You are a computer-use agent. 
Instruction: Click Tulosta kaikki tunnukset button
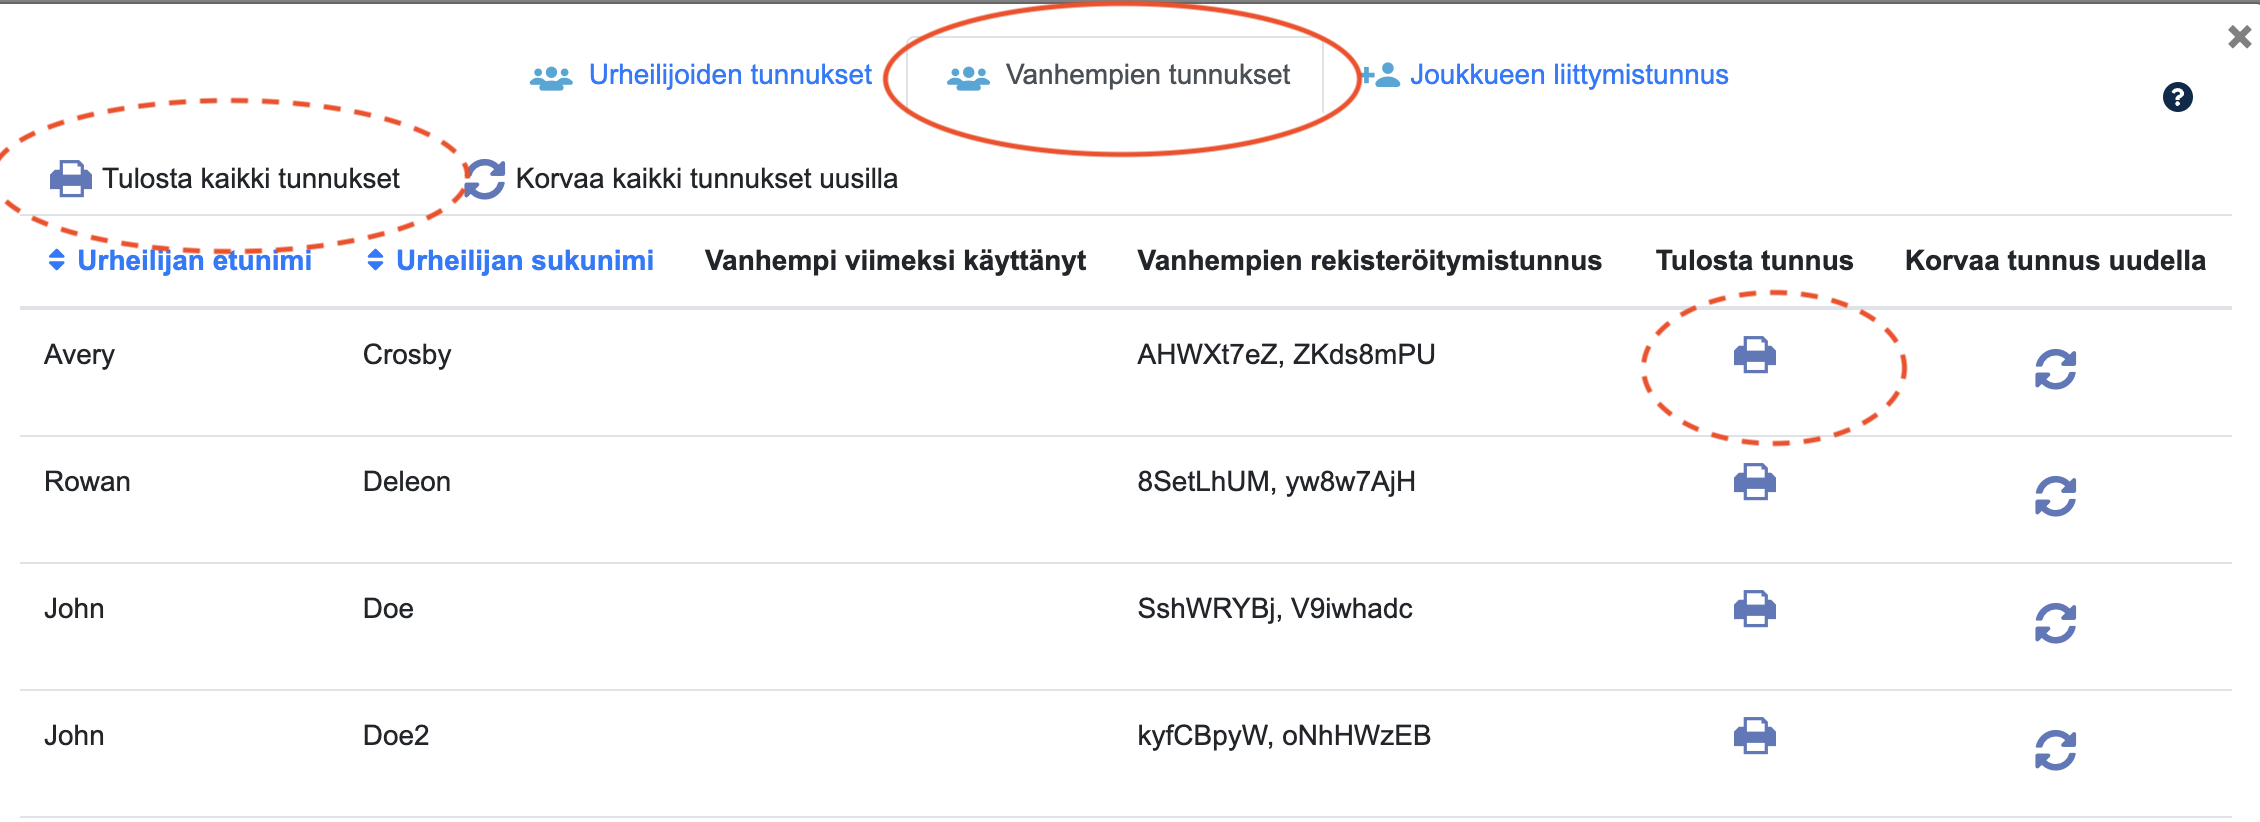(x=225, y=179)
